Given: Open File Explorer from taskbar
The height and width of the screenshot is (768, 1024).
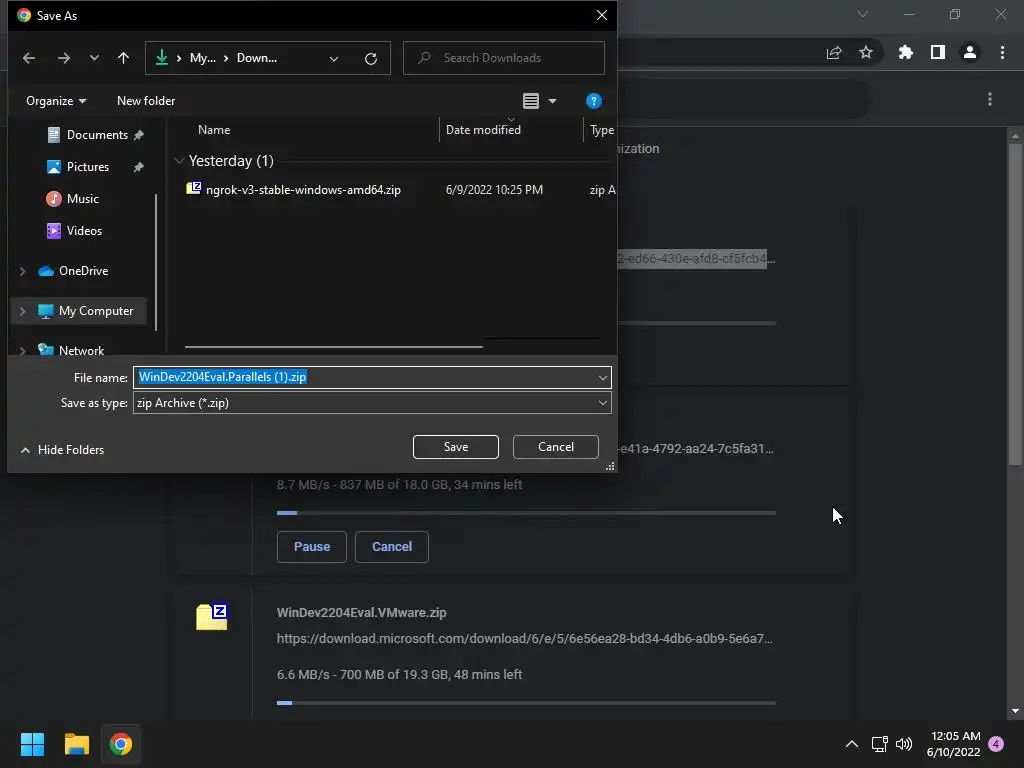Looking at the screenshot, I should coord(76,744).
